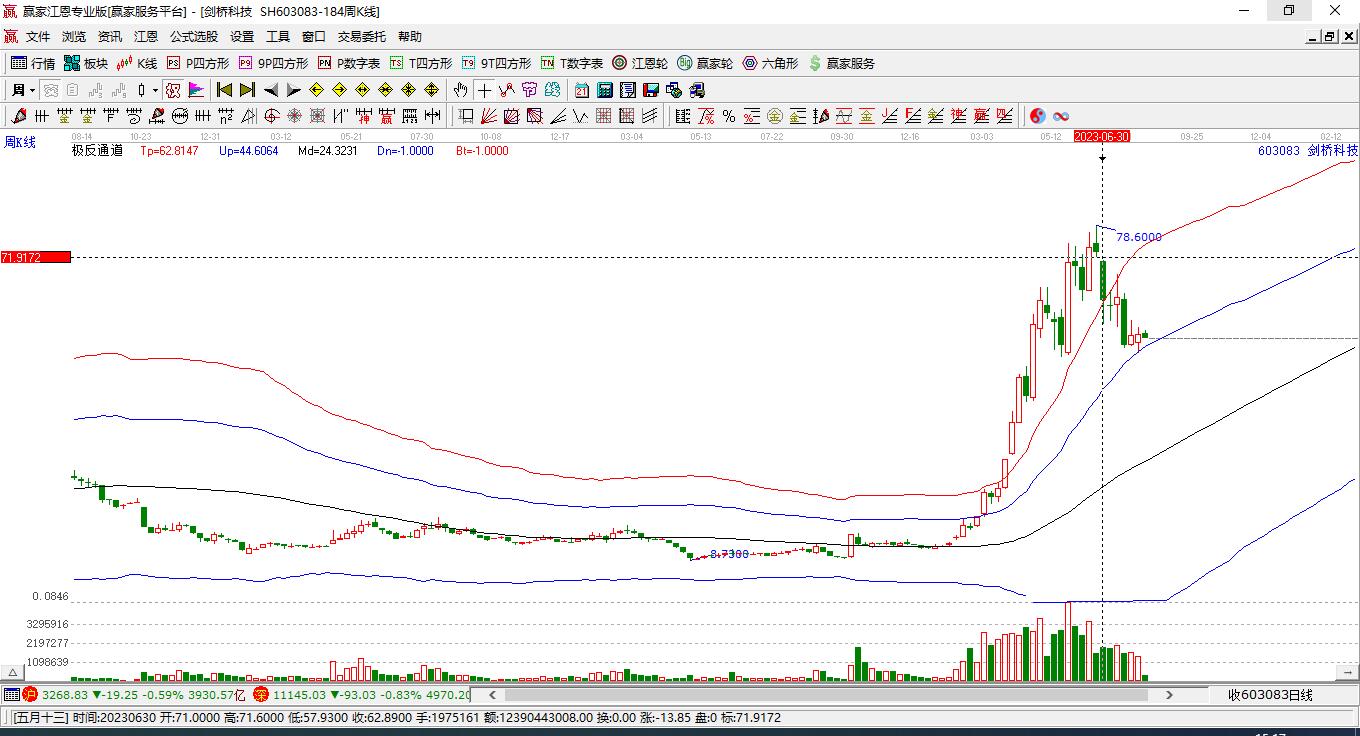
Task: Open the 设置 menu
Action: (242, 37)
